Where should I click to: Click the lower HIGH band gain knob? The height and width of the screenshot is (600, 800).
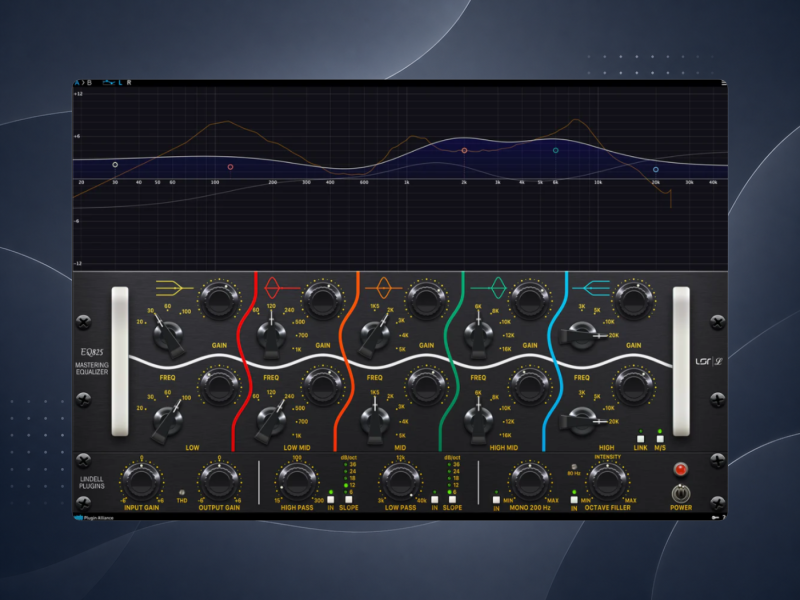tap(634, 386)
